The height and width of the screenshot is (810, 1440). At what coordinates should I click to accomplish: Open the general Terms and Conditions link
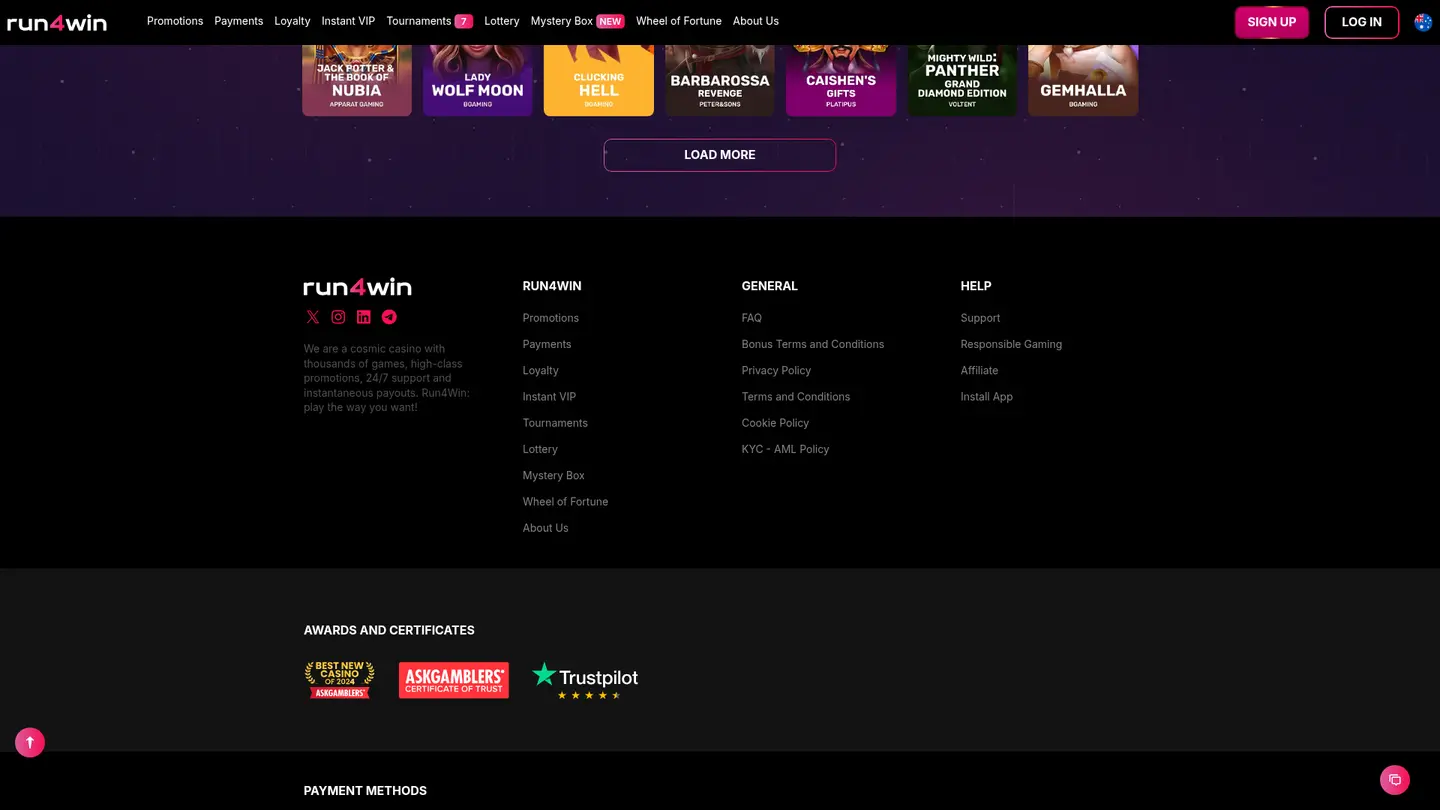pyautogui.click(x=796, y=397)
